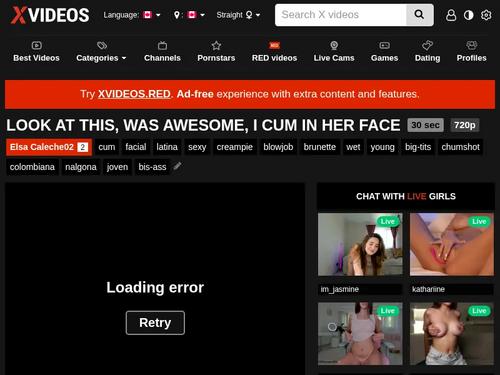Click the Dating heart icon

pyautogui.click(x=427, y=45)
